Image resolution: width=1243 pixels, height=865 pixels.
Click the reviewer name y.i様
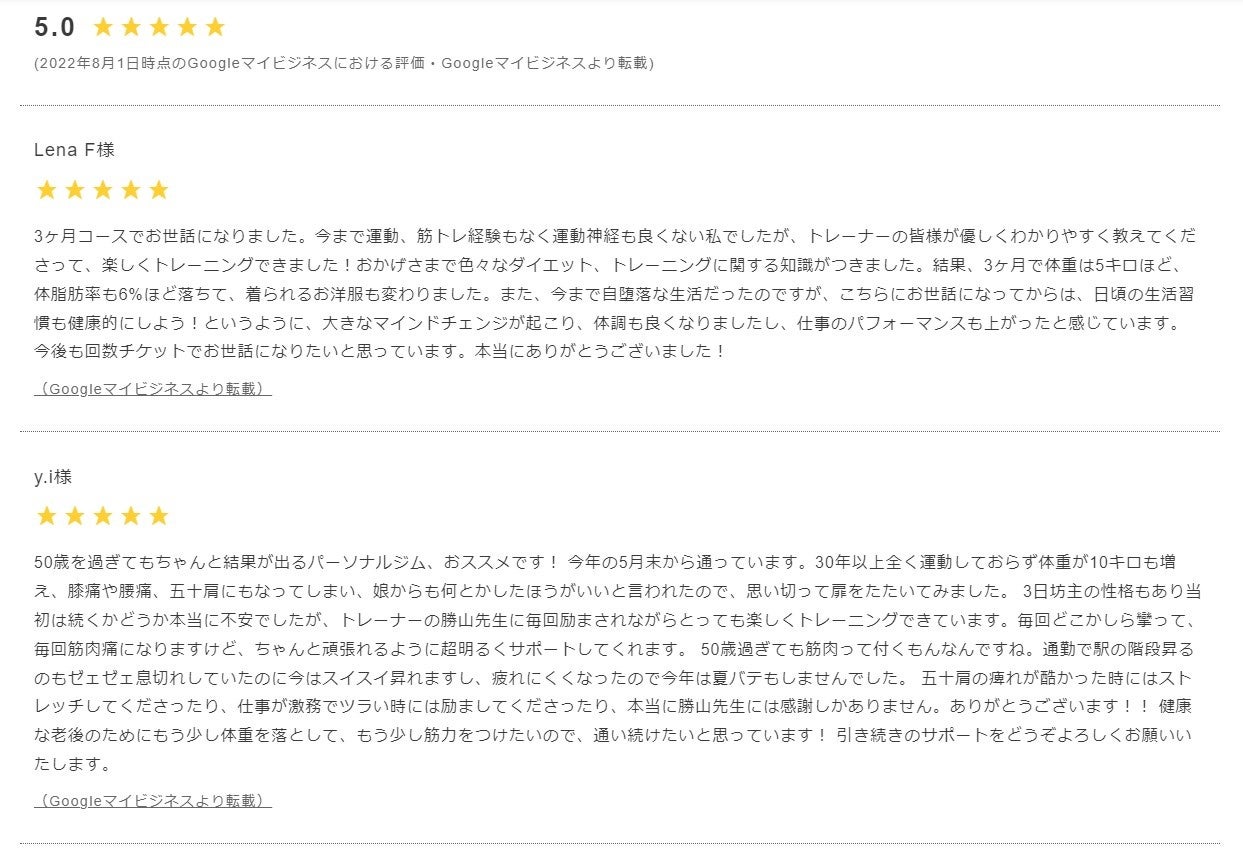pos(53,477)
